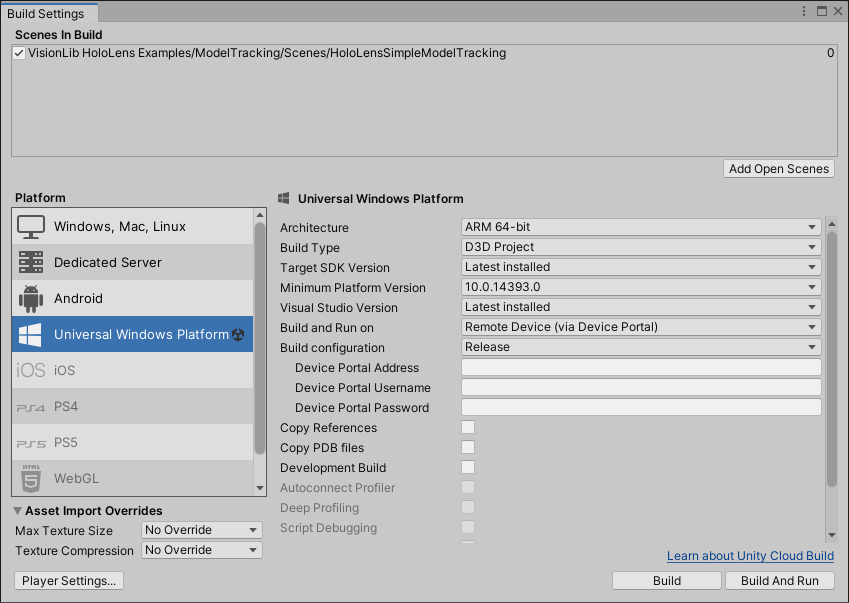Screen dimensions: 849x603
Task: Open the Target SDK Version dropdown
Action: pyautogui.click(x=641, y=267)
